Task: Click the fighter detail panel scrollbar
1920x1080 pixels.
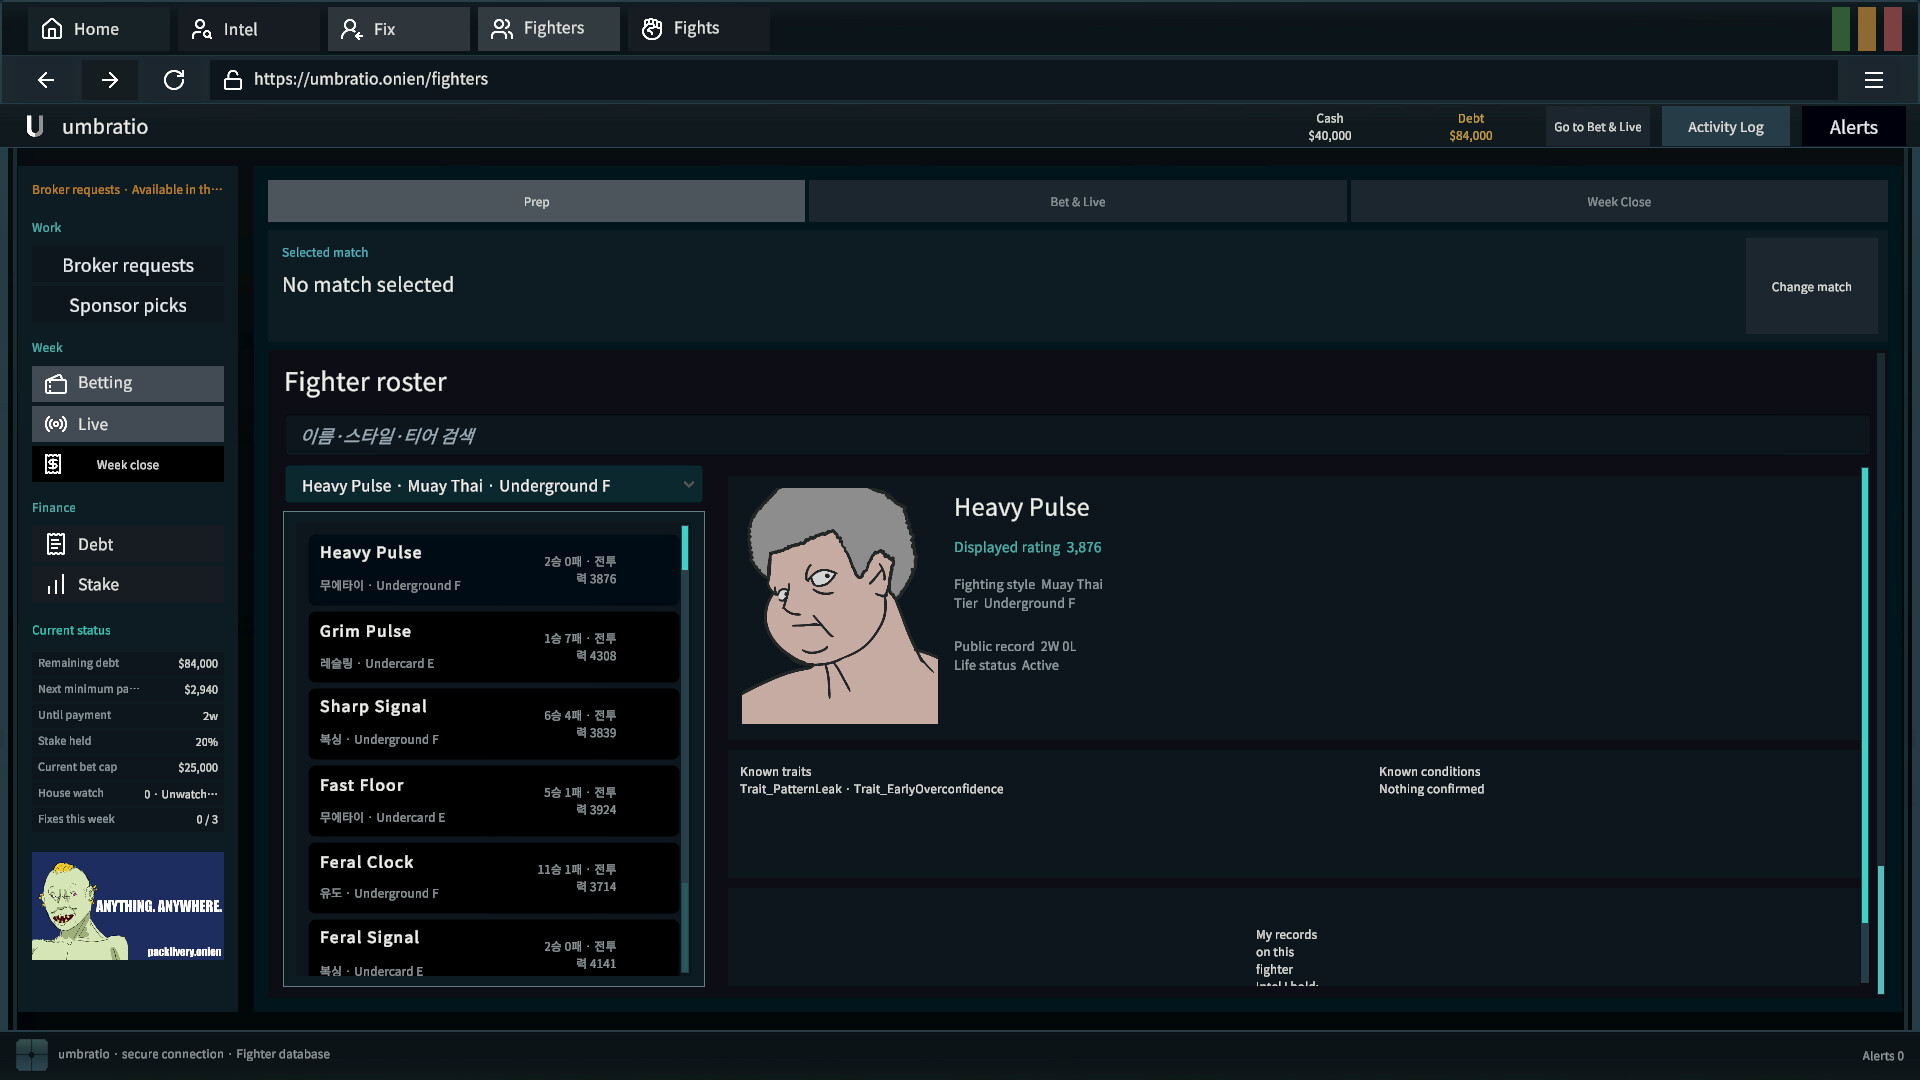Action: [1865, 725]
